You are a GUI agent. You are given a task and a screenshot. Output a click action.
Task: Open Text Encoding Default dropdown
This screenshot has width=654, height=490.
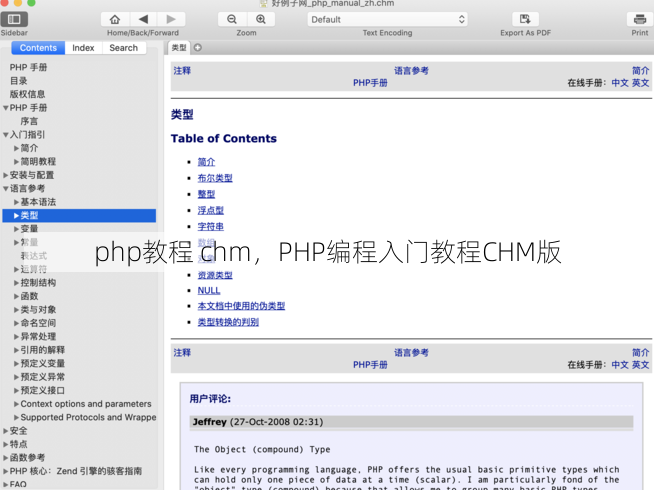387,19
